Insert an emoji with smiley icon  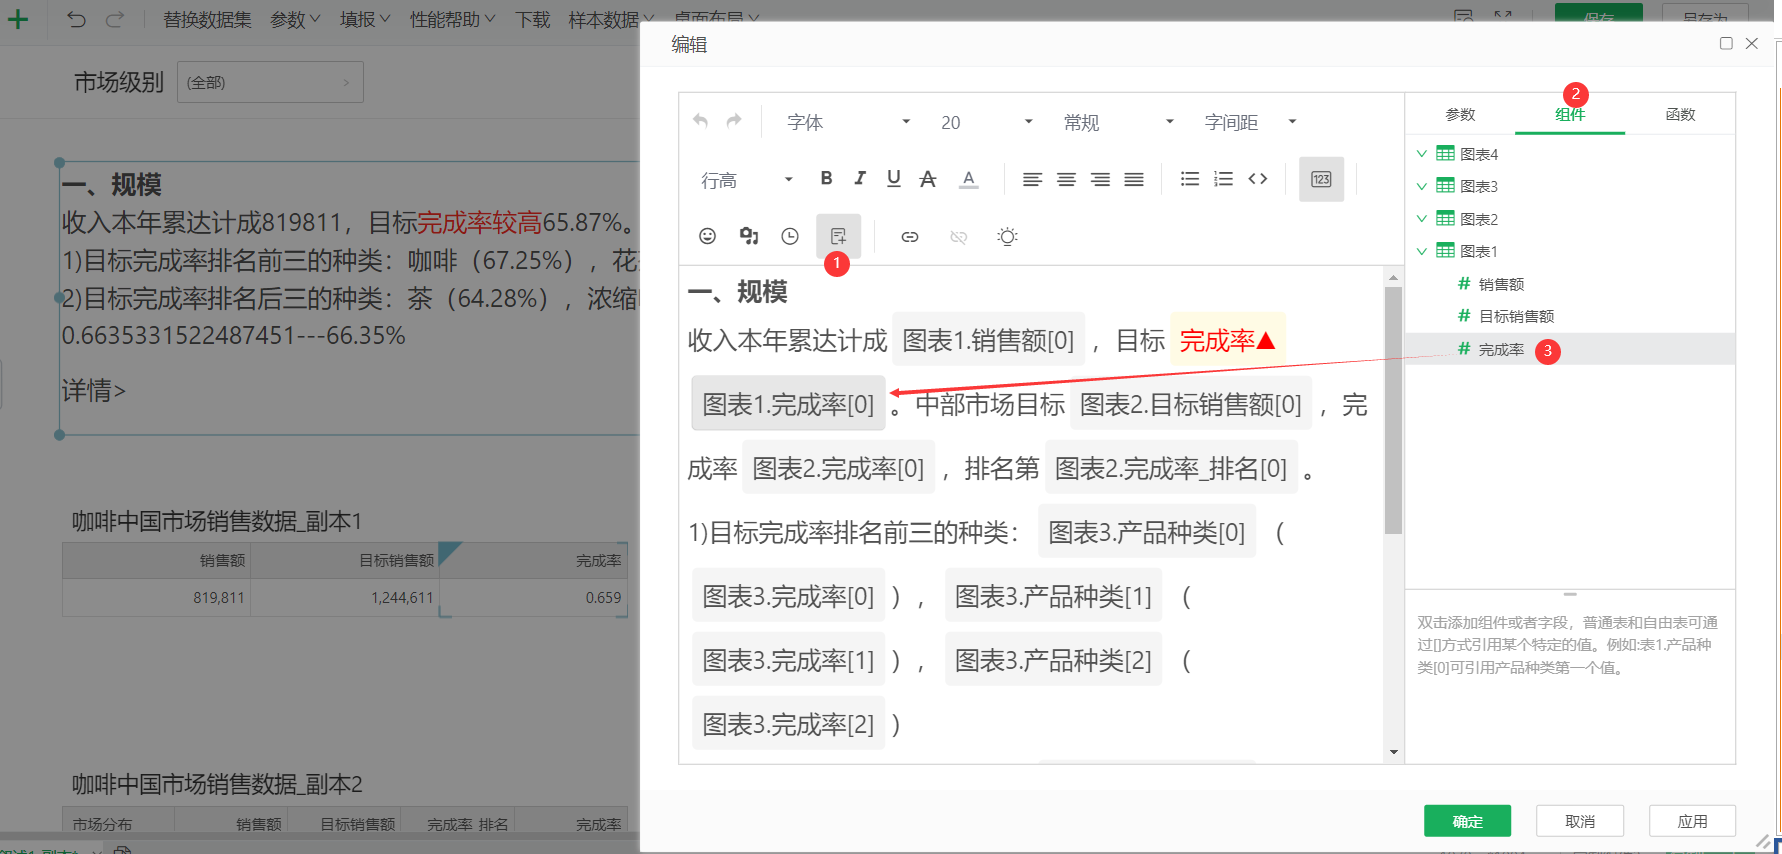pos(707,236)
